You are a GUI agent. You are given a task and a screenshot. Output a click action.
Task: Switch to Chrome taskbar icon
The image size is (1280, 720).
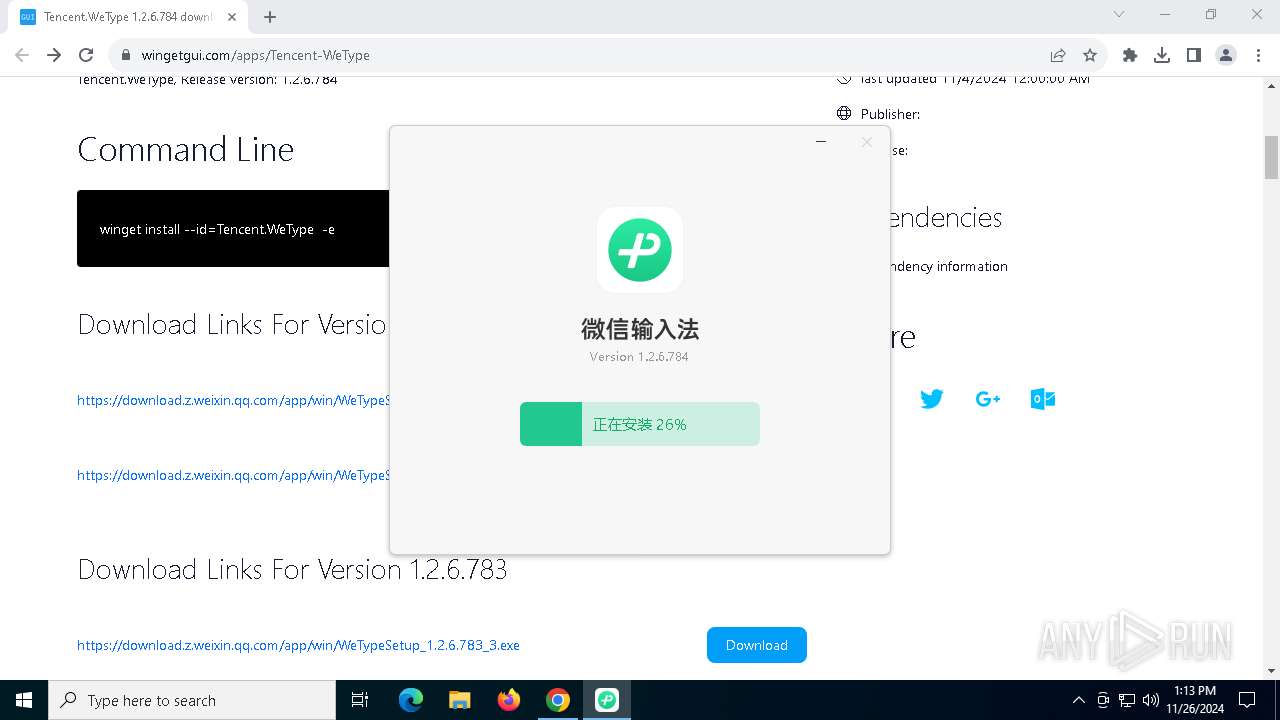tap(558, 700)
